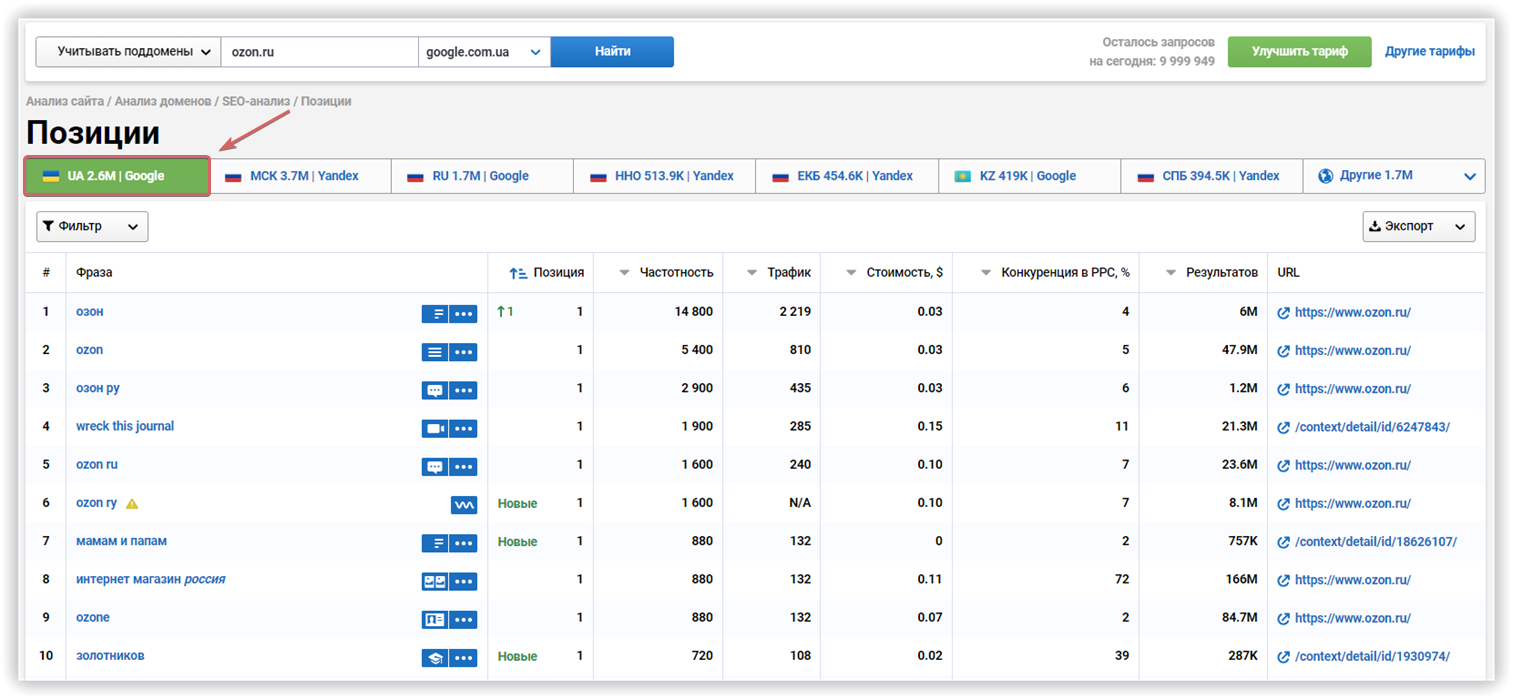Switch to RU 1.7M Google tab
Viewport: 1513px width, 699px height.
(x=482, y=176)
